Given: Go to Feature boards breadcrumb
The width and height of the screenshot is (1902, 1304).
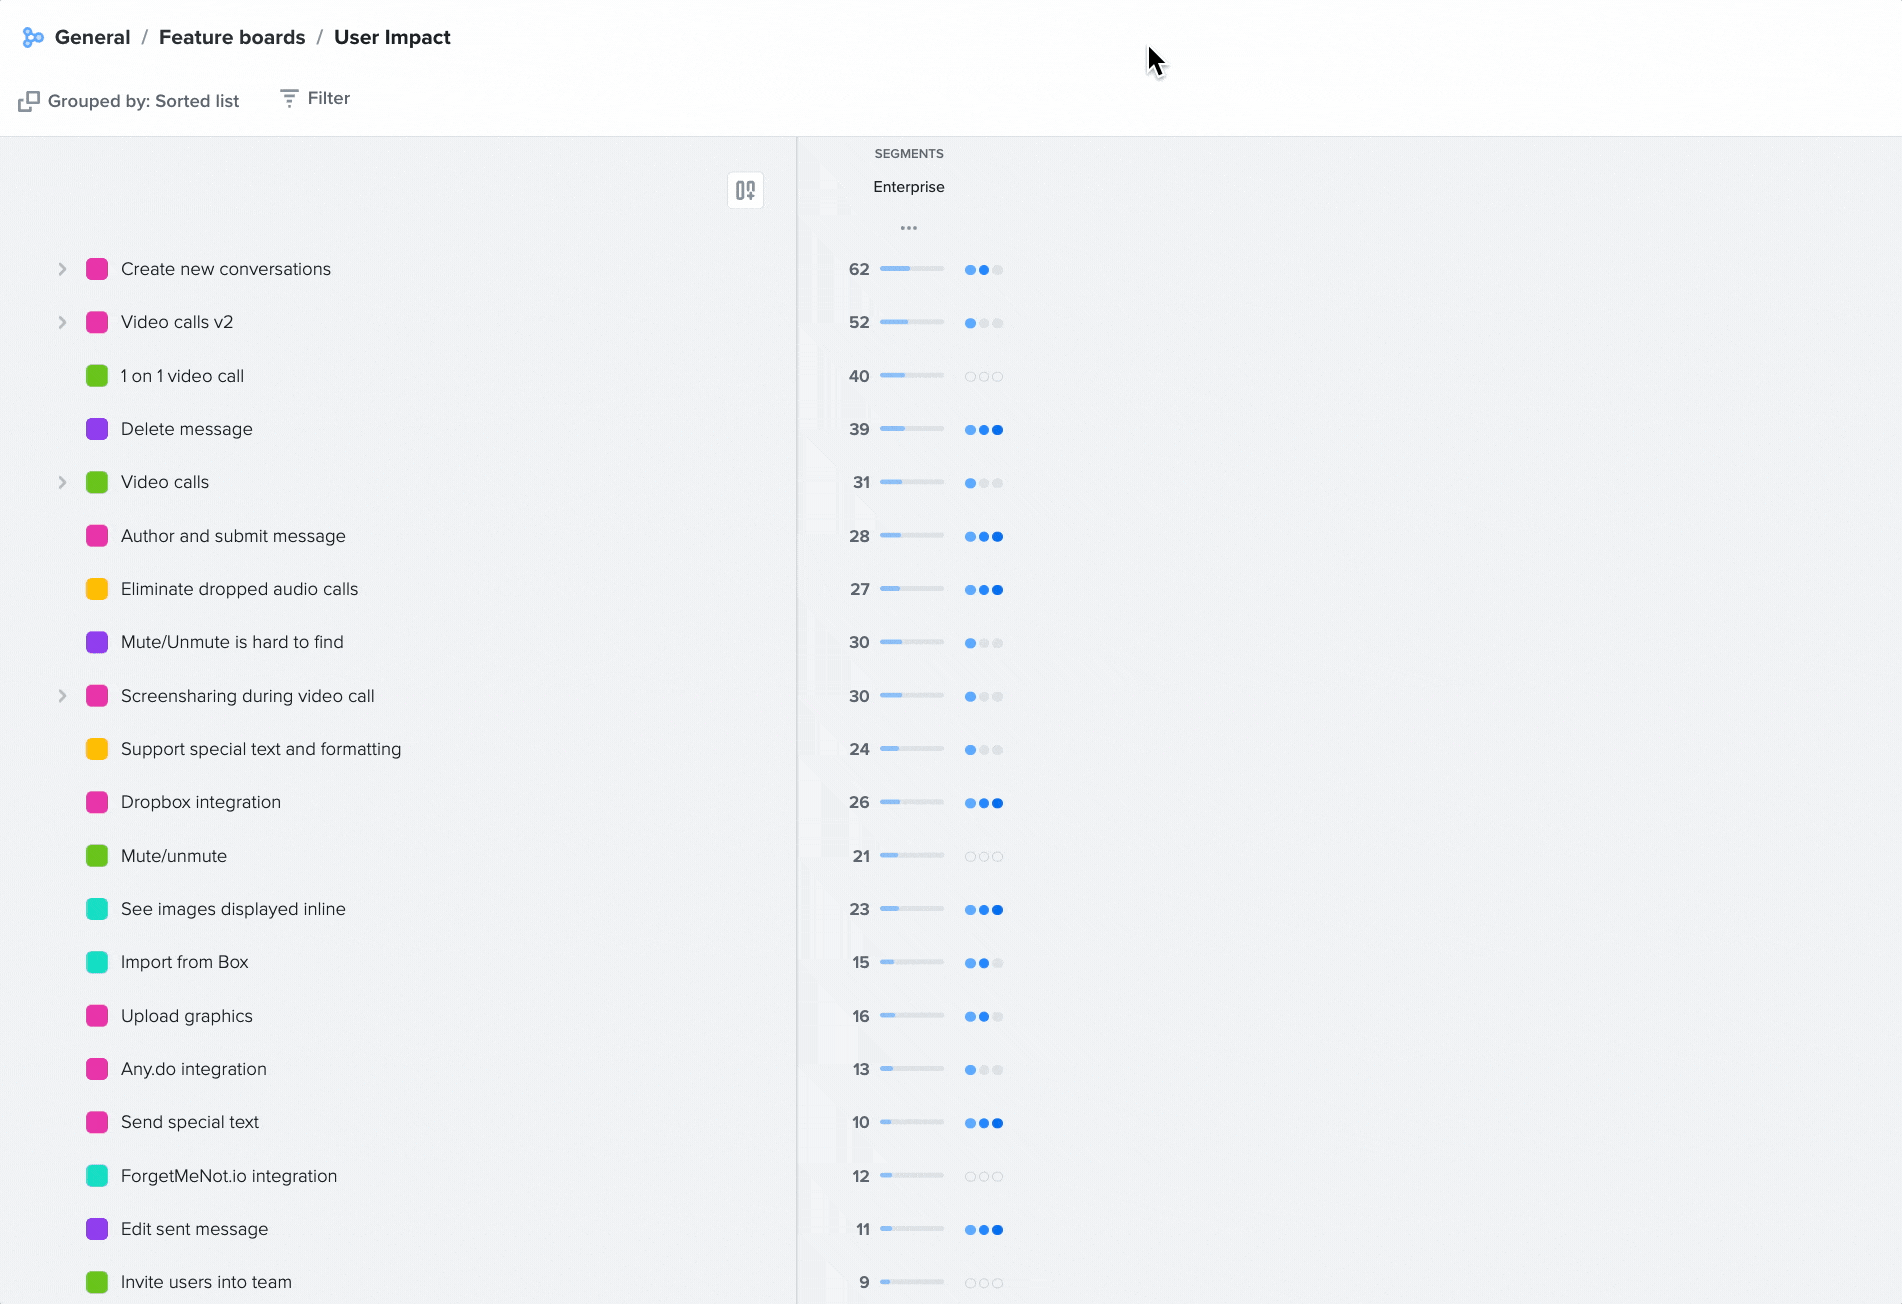Looking at the screenshot, I should (x=232, y=37).
